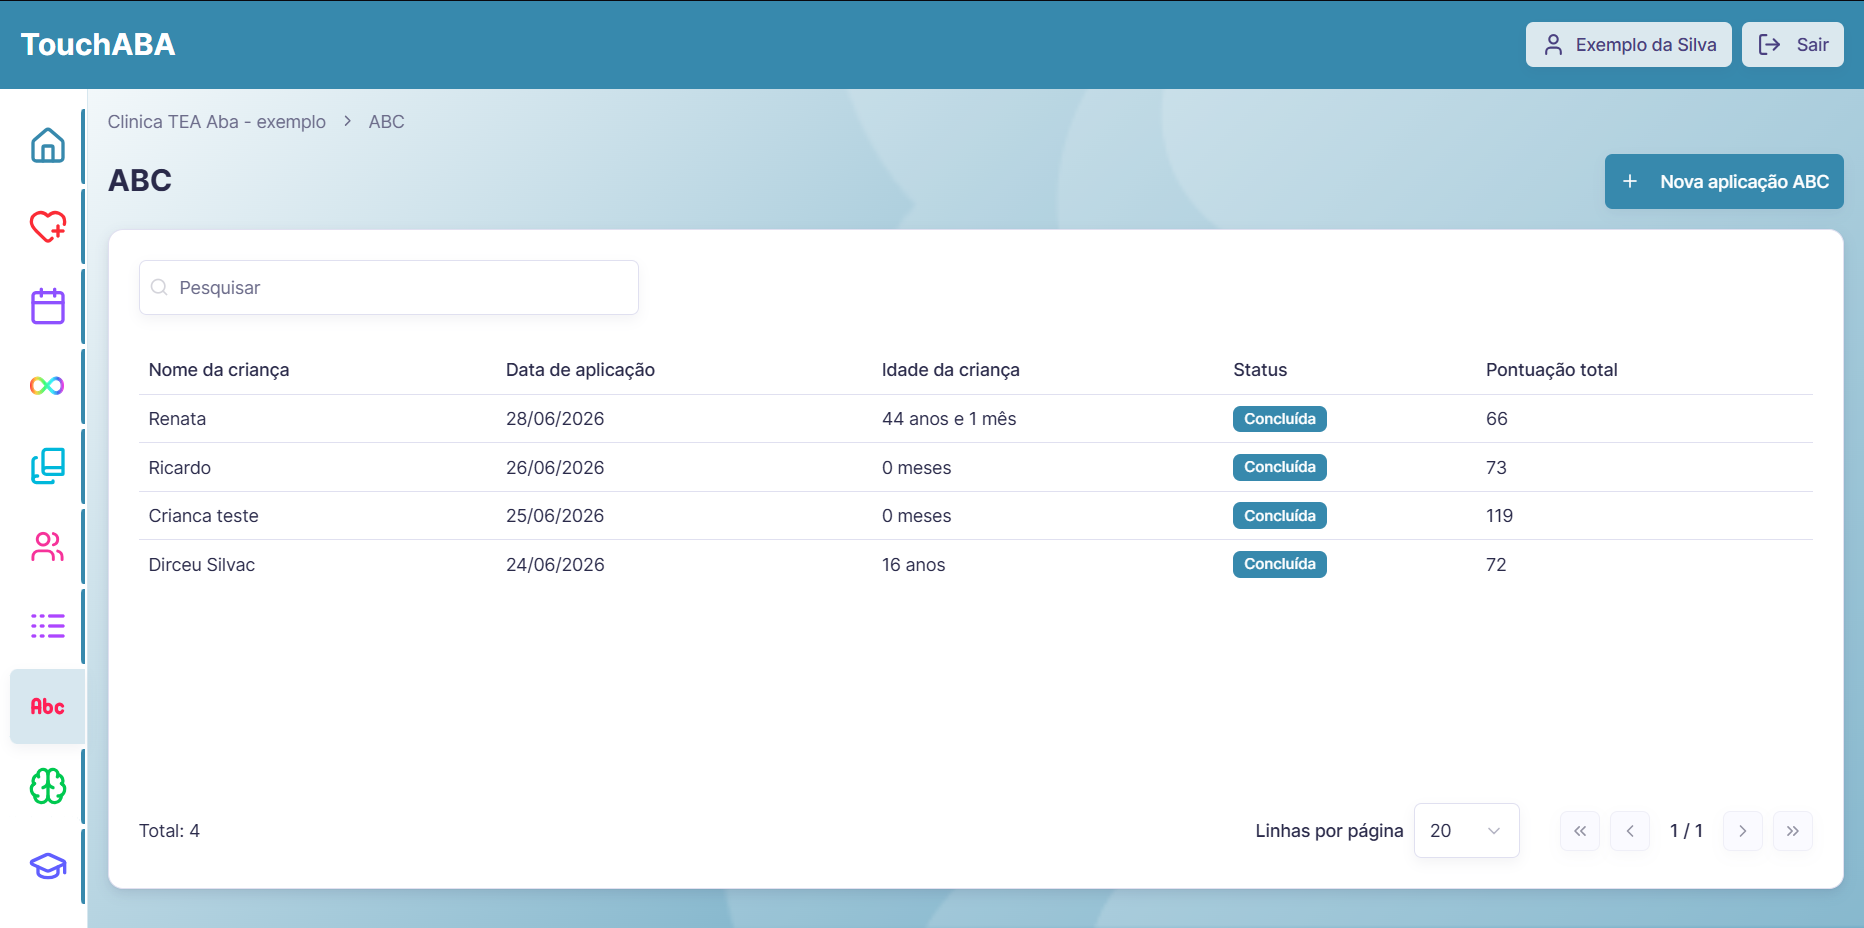
Task: Click score 119 cell
Action: coord(1499,516)
